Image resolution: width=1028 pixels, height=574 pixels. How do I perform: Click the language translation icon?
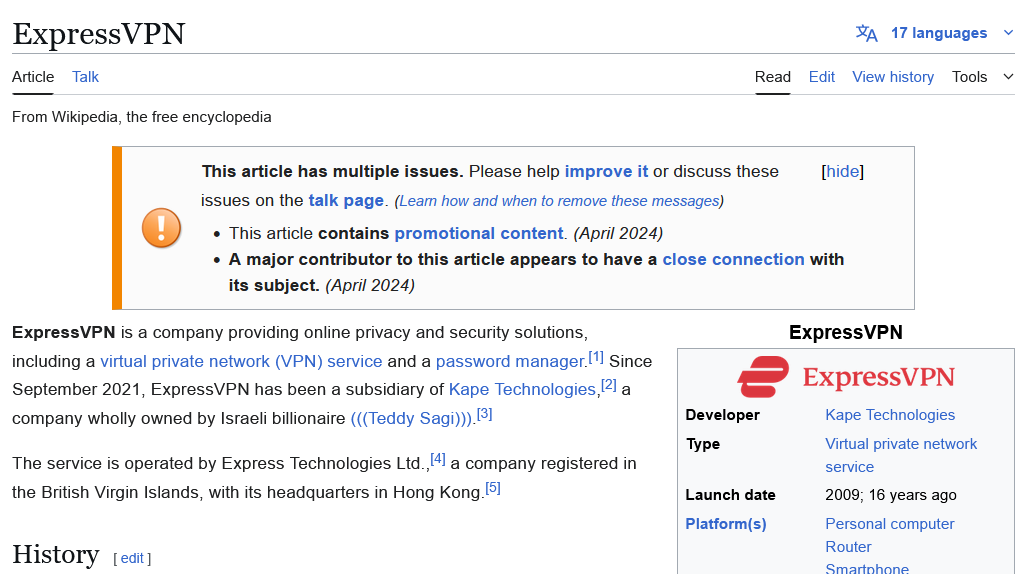tap(866, 33)
